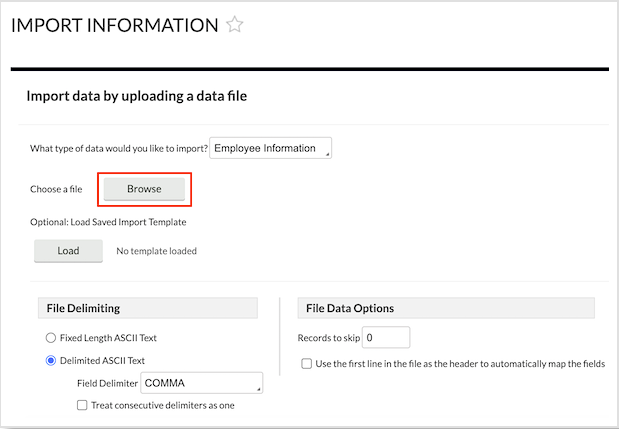Click the No template loaded status text

(156, 251)
